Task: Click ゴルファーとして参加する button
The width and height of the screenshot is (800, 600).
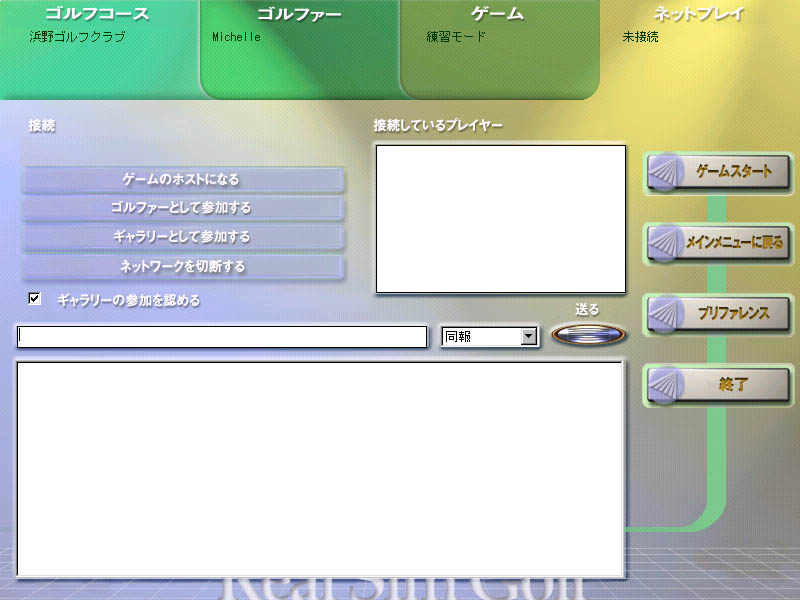Action: click(182, 208)
